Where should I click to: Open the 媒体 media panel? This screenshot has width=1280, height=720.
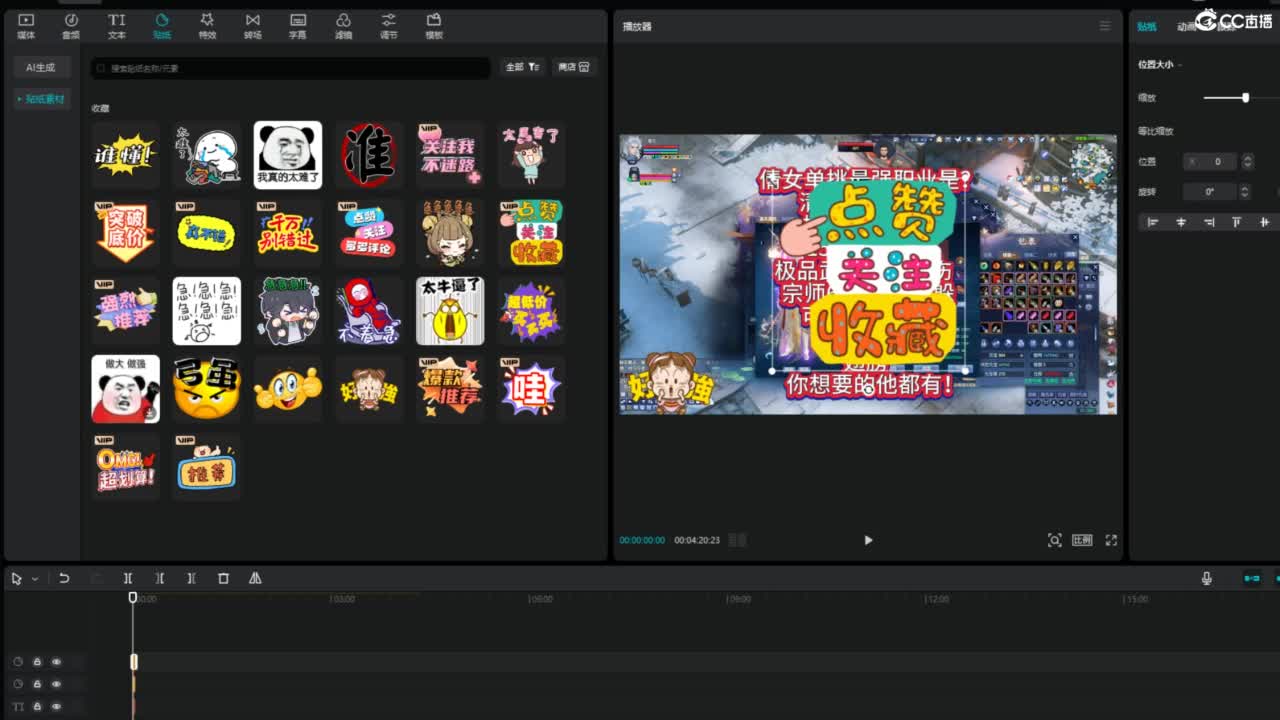tap(26, 26)
